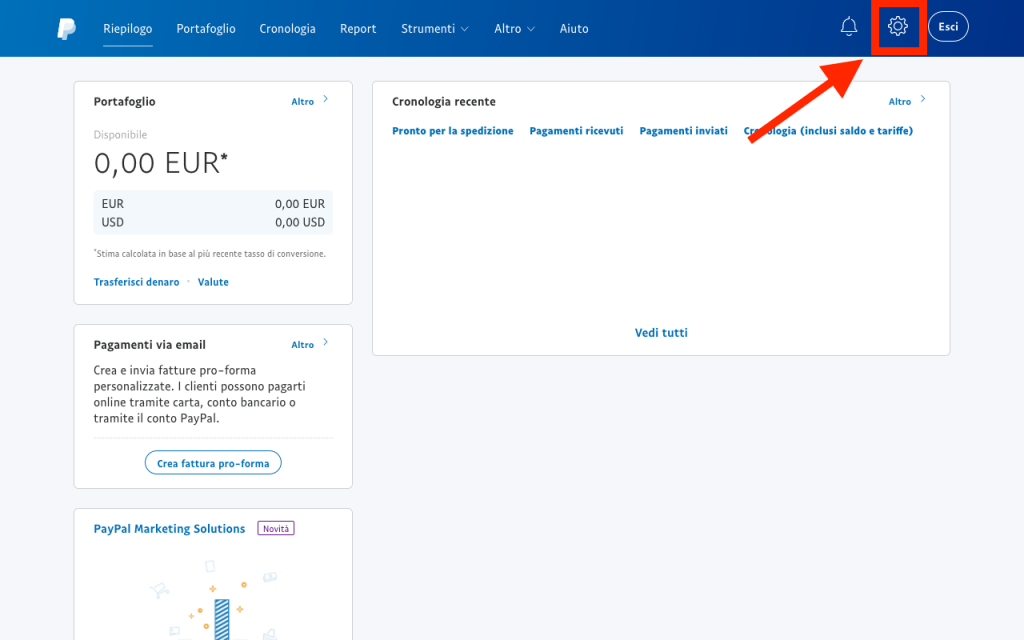The image size is (1024, 640).
Task: Expand the Altro dropdown in navigation
Action: [515, 29]
